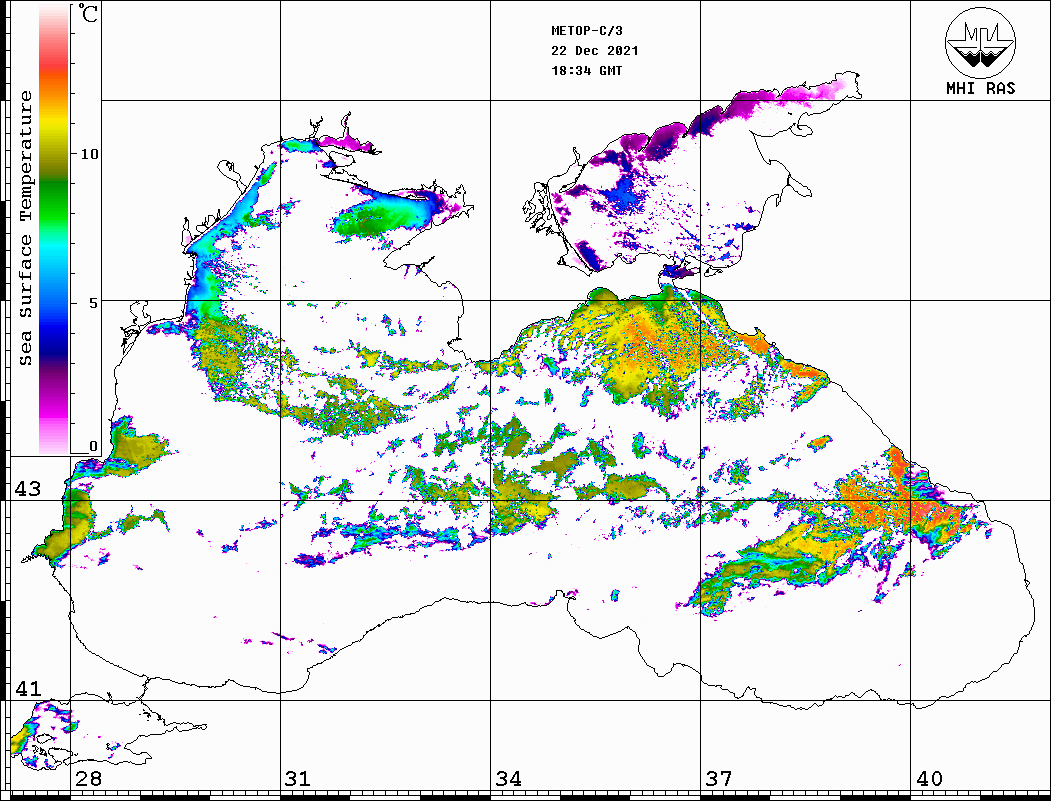Click the temperature color scale bar
1051x801 pixels.
[x=54, y=229]
